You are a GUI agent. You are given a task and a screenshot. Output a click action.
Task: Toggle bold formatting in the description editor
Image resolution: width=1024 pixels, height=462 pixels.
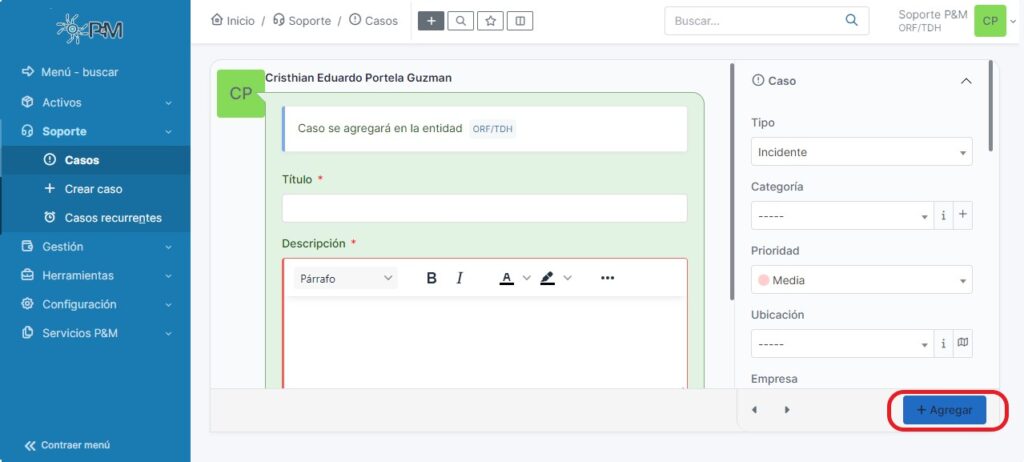point(432,278)
